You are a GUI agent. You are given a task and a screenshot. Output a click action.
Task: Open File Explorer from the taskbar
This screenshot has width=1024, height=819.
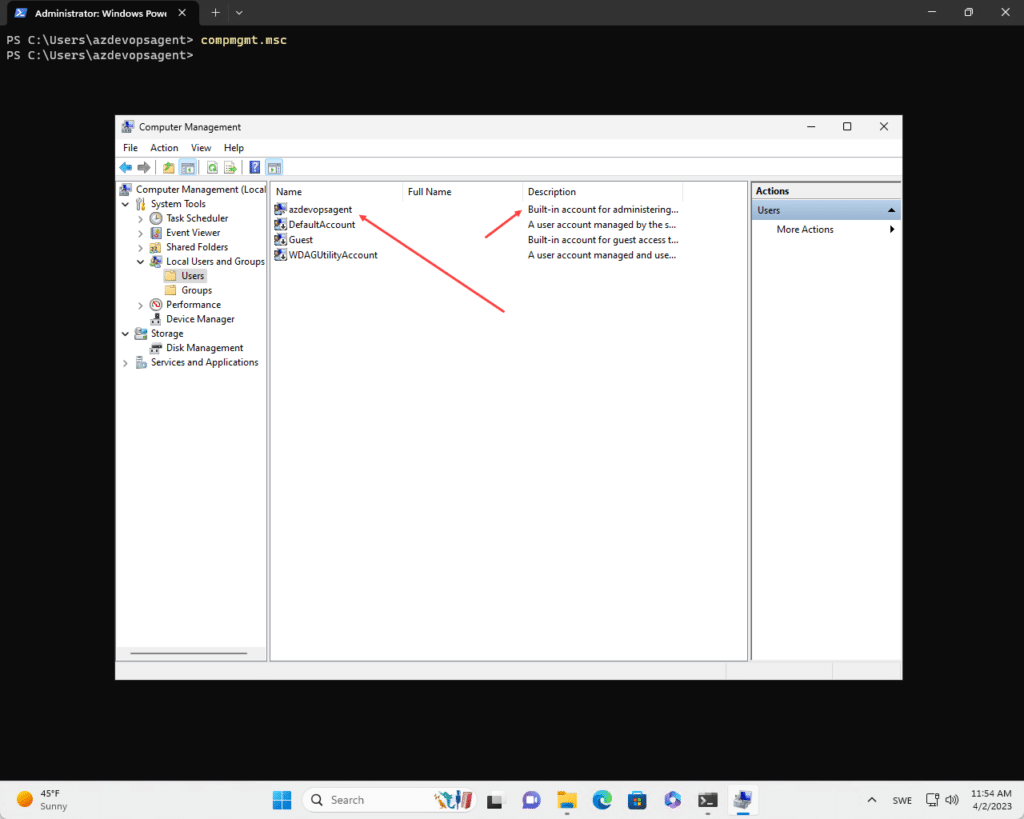tap(567, 799)
